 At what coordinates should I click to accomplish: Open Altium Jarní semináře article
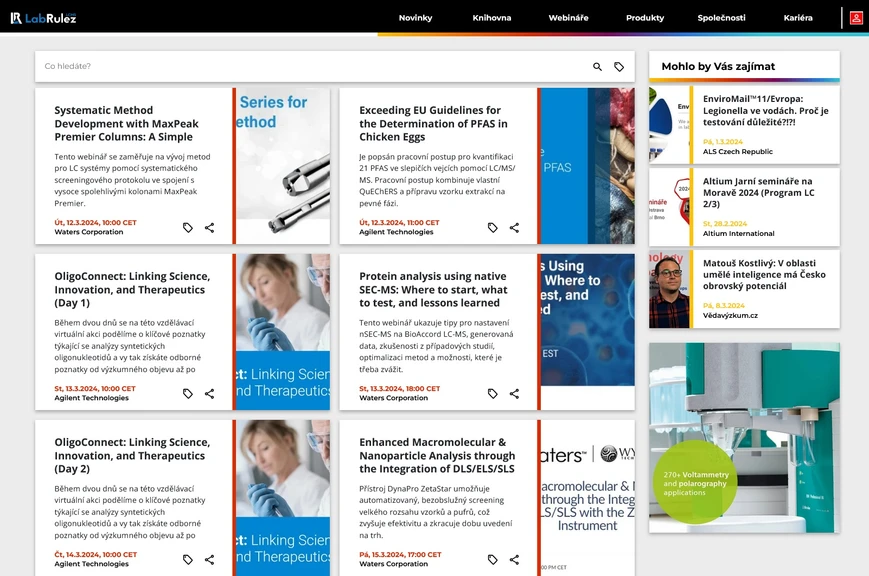pyautogui.click(x=759, y=192)
